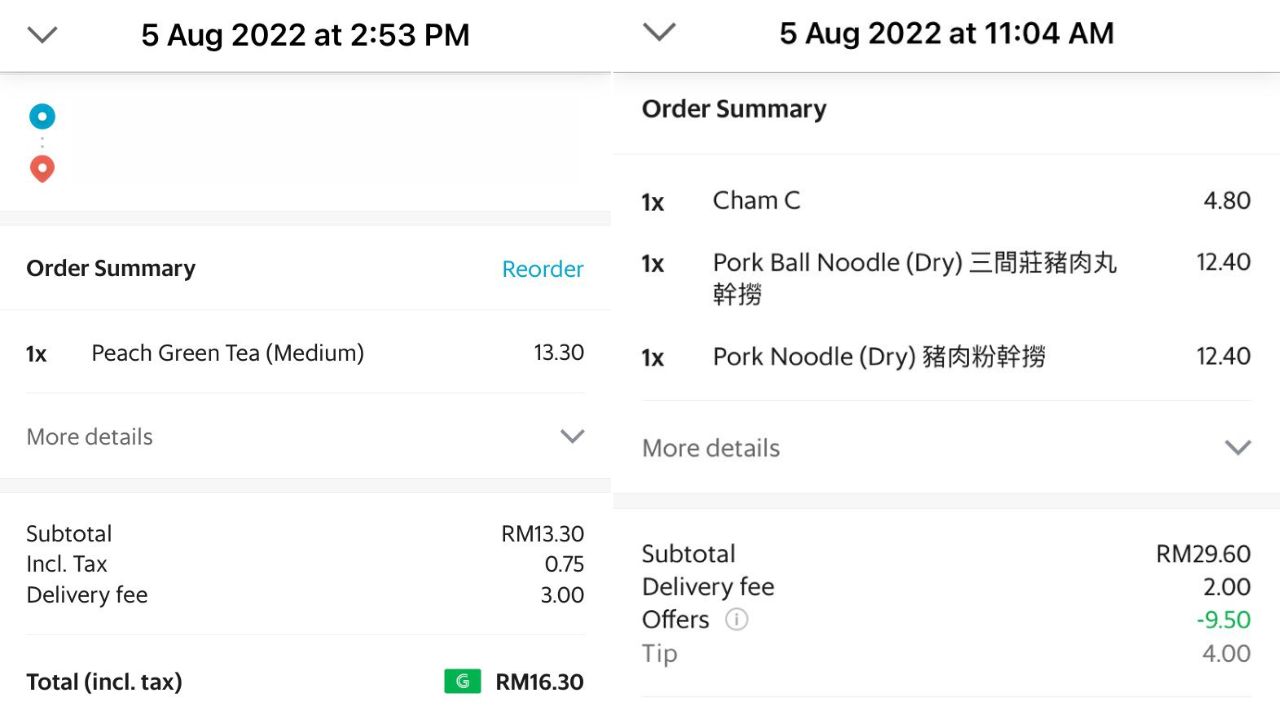Tap the More details label in the left order

90,437
